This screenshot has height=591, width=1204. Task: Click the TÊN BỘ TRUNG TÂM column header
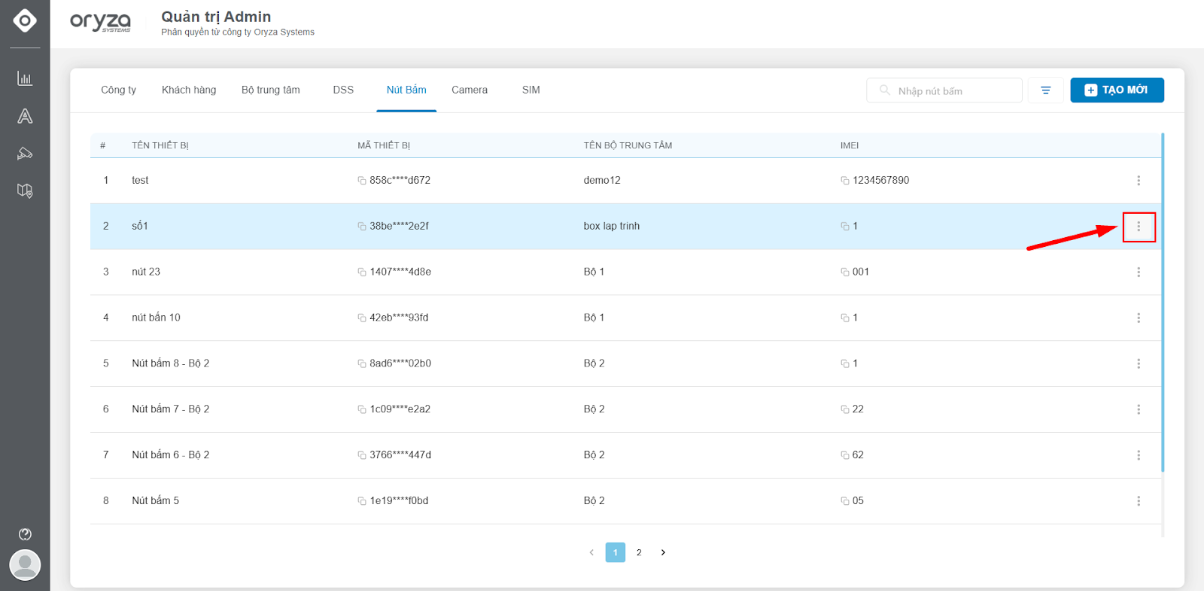[x=628, y=146]
